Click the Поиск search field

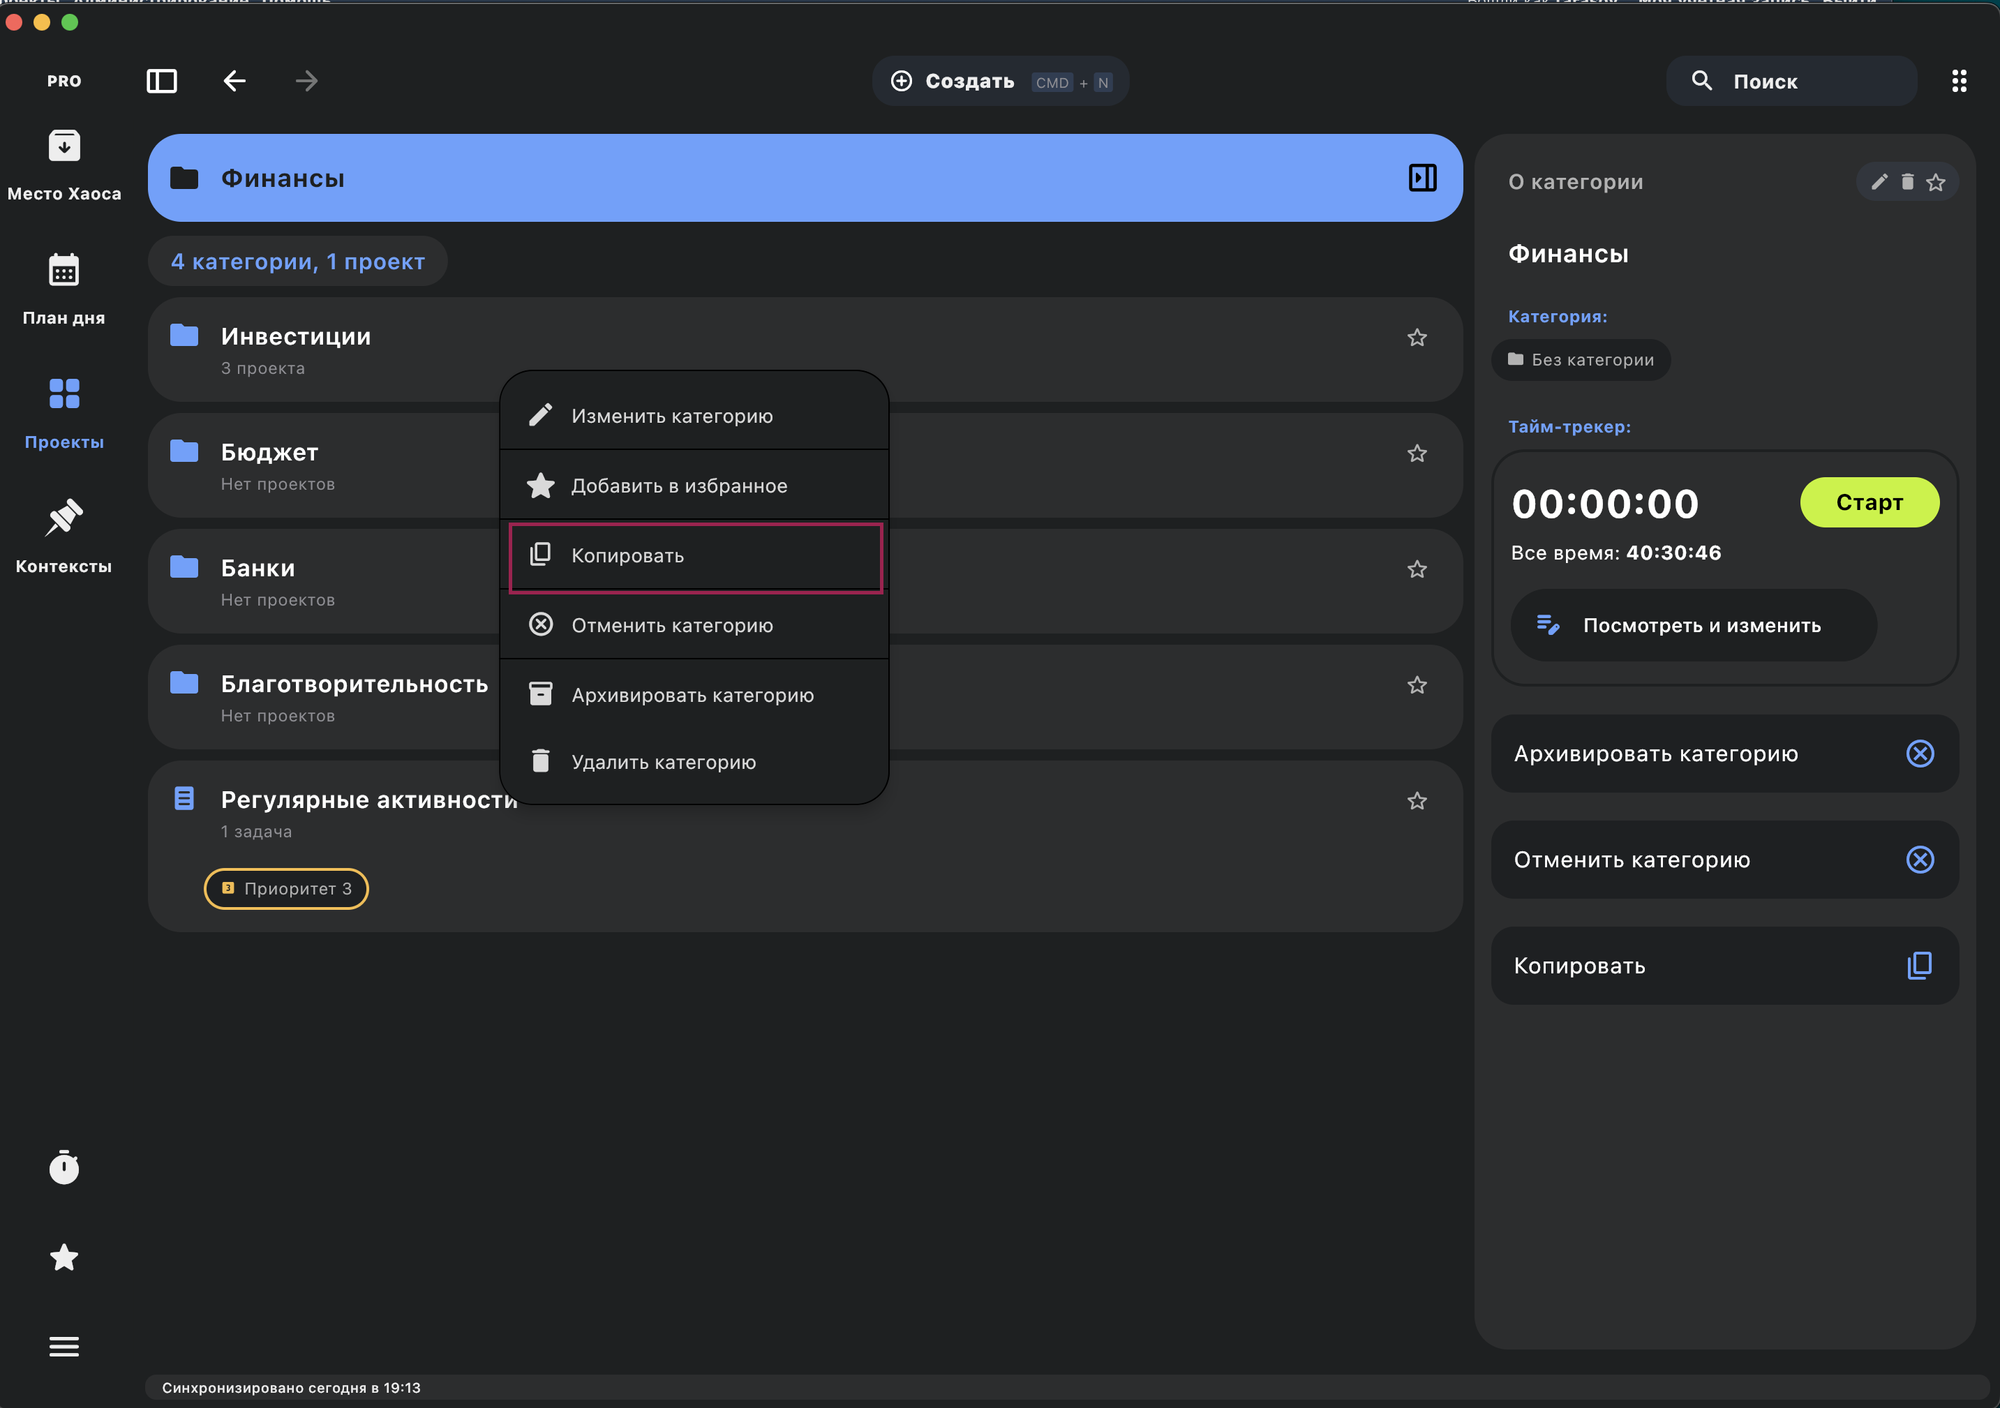pos(1790,81)
